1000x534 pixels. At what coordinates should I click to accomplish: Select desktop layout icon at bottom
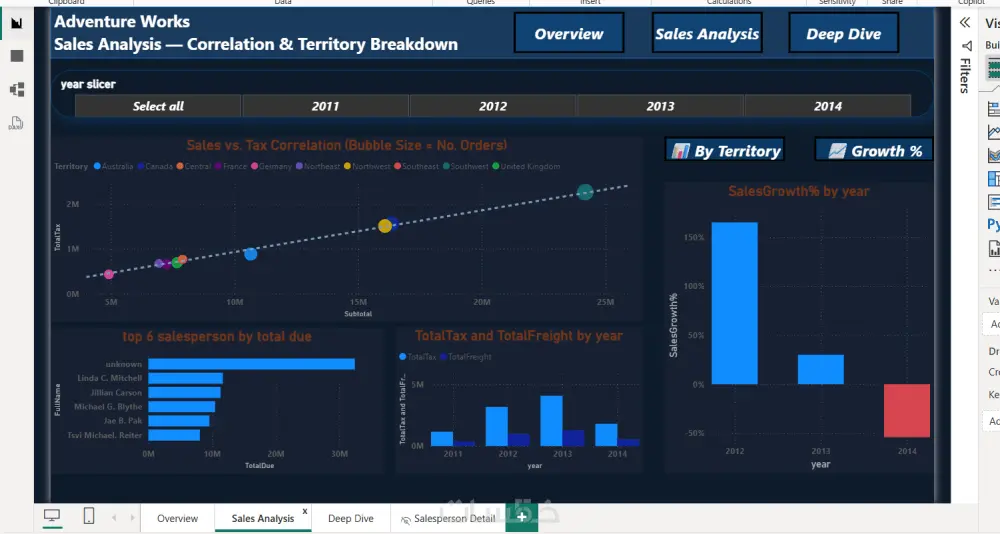(52, 515)
